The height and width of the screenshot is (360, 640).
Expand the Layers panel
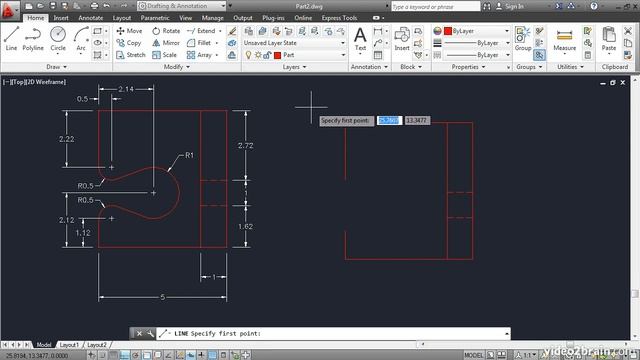[x=294, y=67]
